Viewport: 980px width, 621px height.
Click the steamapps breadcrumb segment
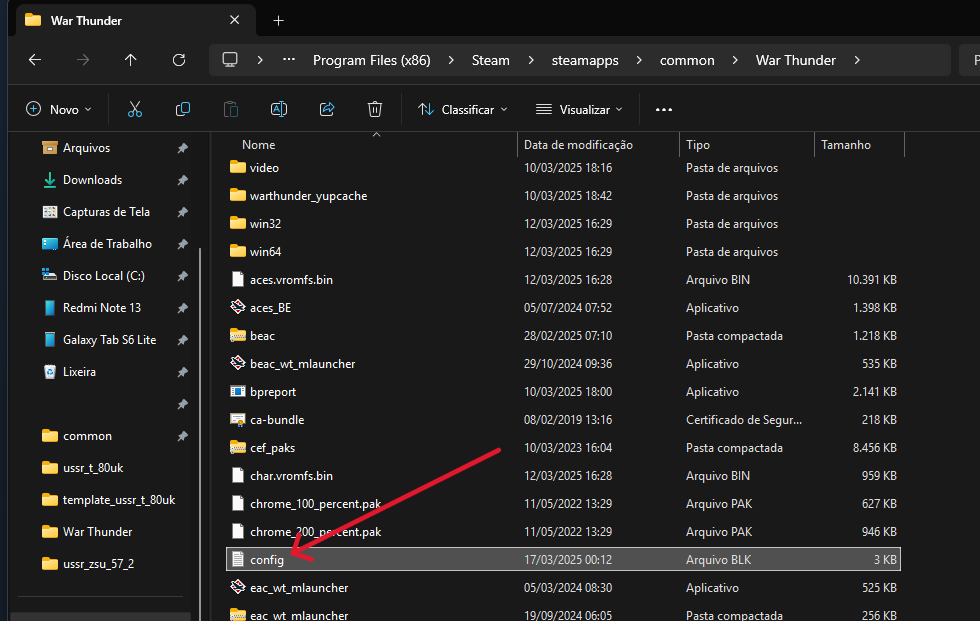tap(585, 60)
